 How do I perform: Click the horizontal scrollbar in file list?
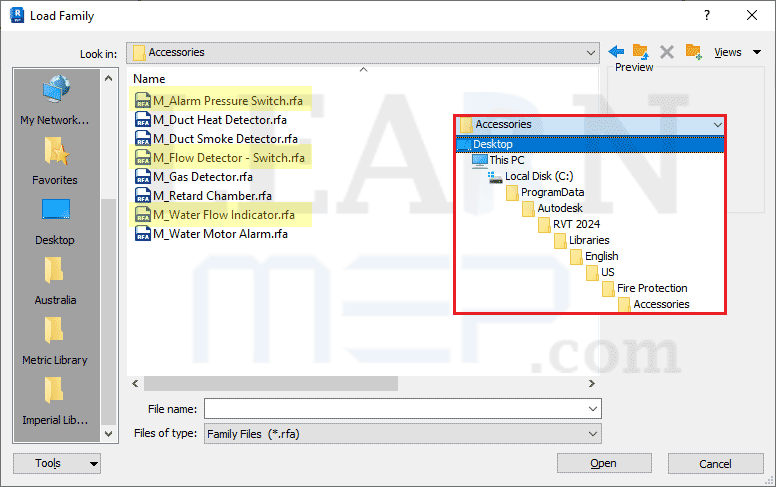(x=270, y=383)
